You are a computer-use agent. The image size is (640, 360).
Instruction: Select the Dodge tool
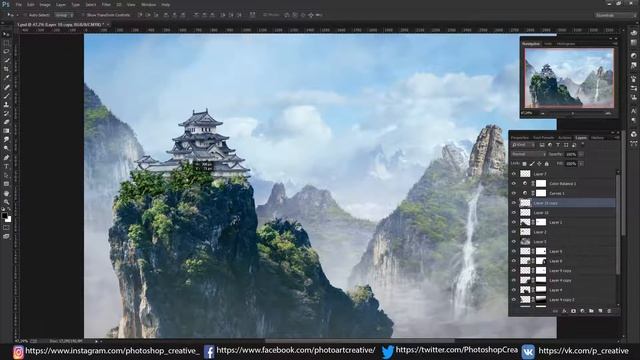click(6, 148)
